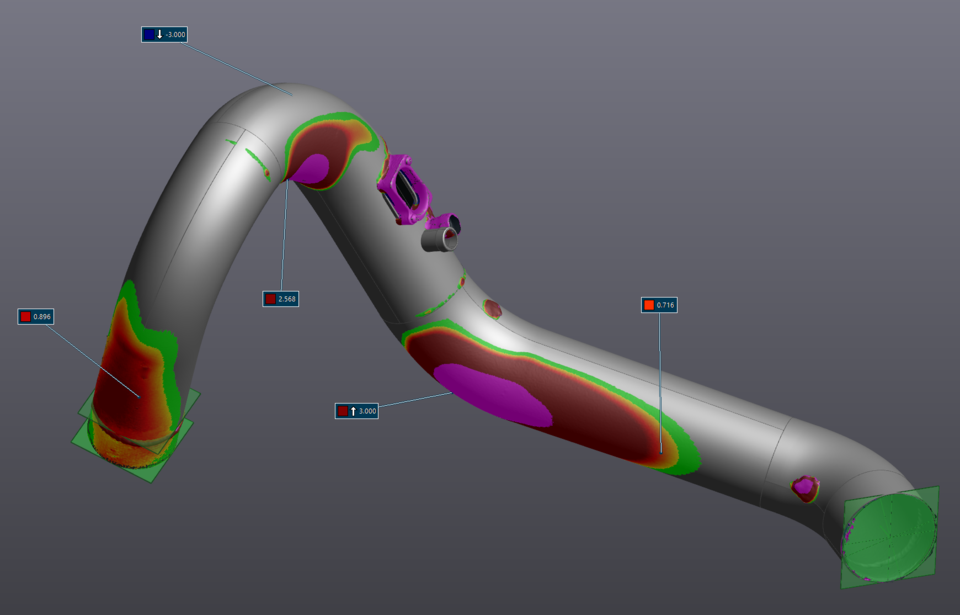Viewport: 960px width, 615px height.
Task: Click the orange swatch icon beside 0.716
Action: (648, 303)
